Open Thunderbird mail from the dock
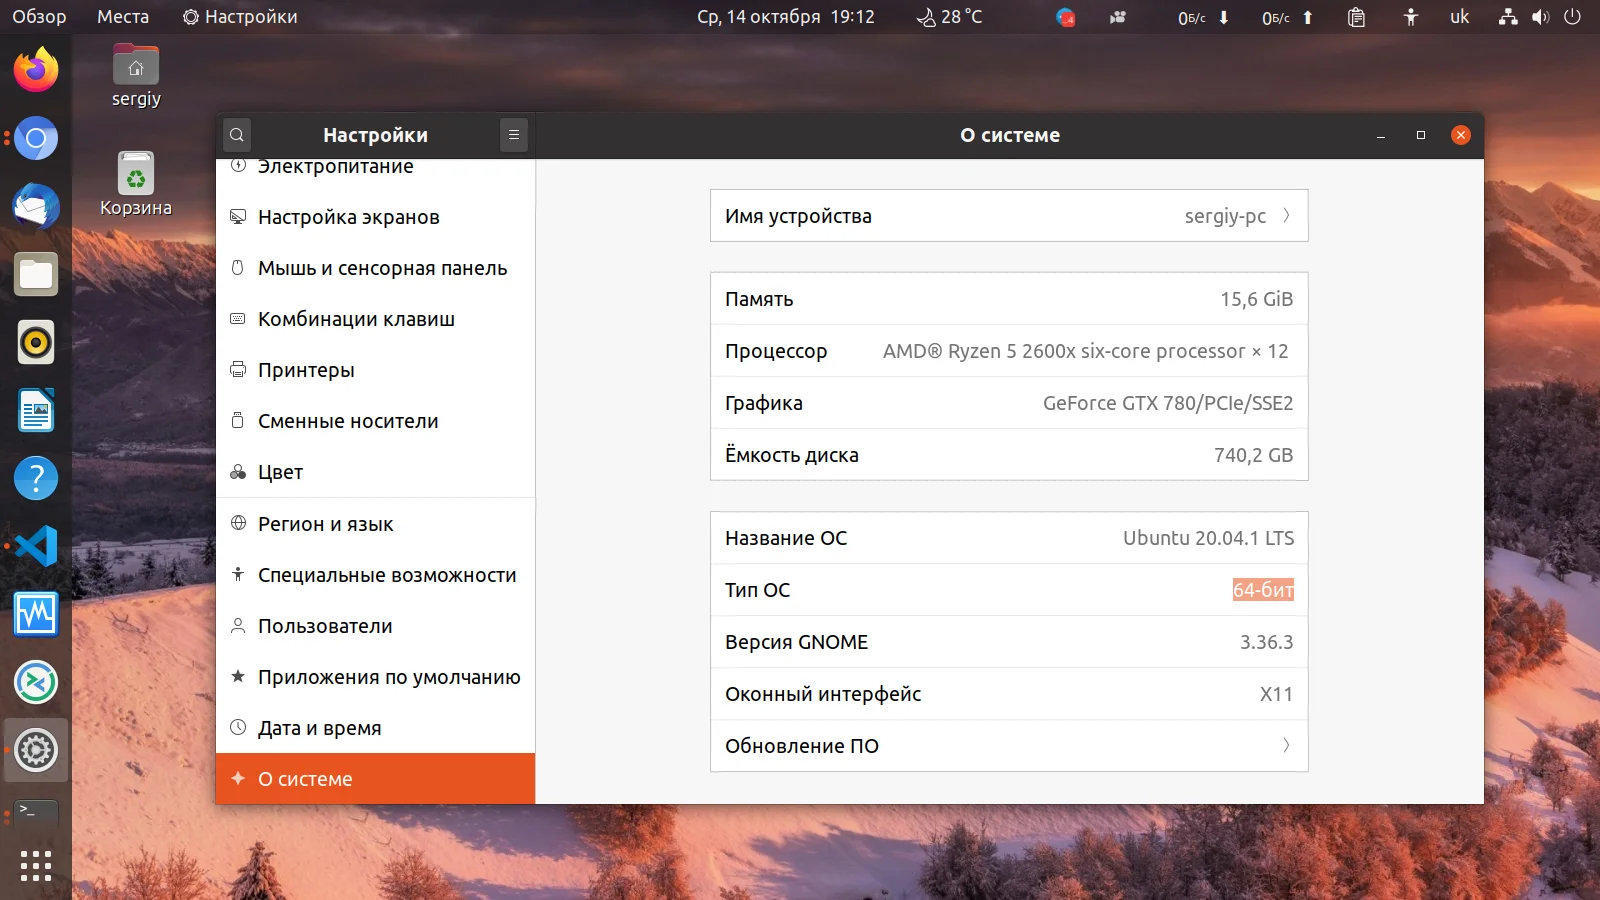Image resolution: width=1600 pixels, height=900 pixels. pyautogui.click(x=36, y=206)
